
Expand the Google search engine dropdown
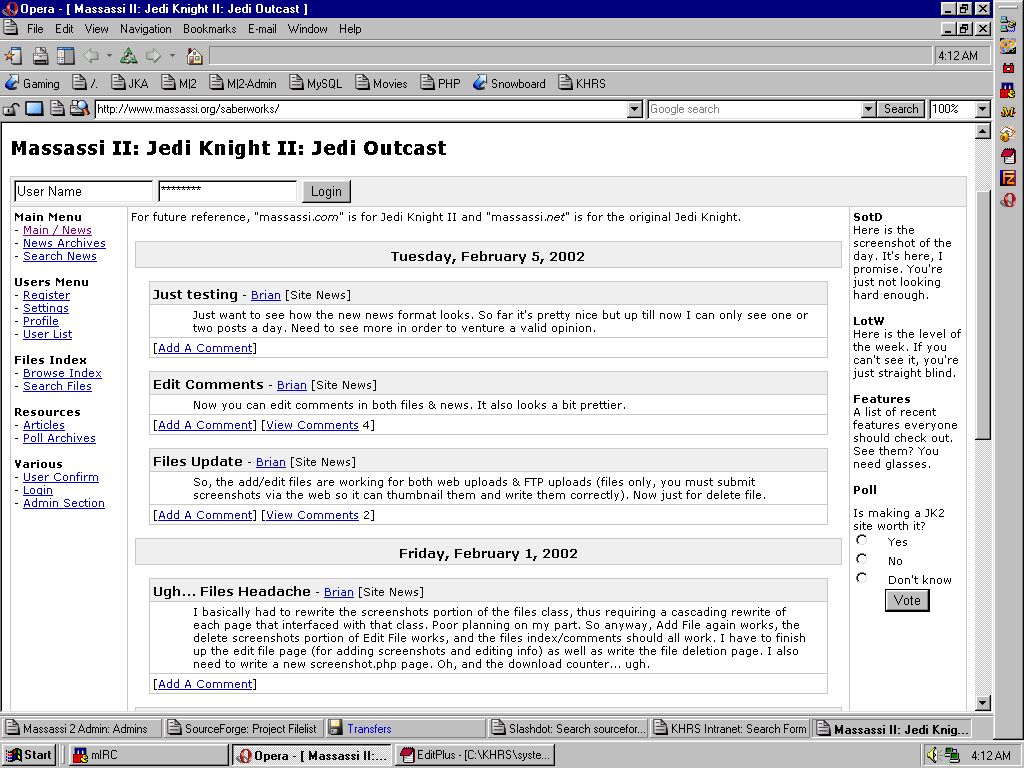click(868, 109)
